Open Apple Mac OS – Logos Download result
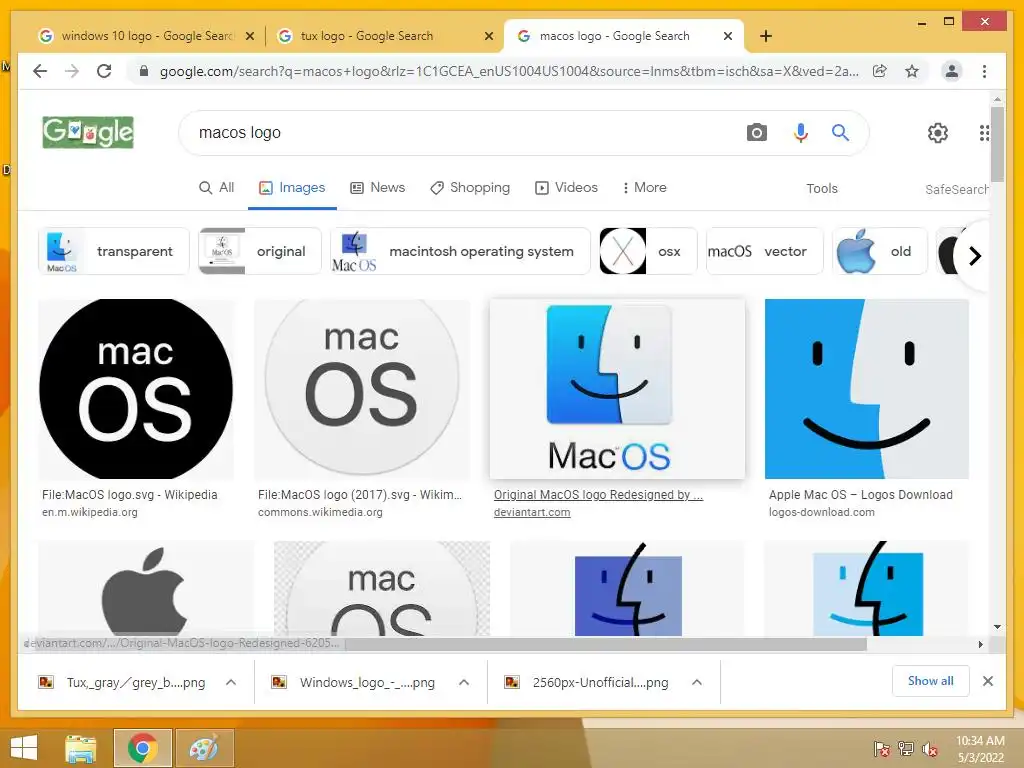 pos(861,494)
